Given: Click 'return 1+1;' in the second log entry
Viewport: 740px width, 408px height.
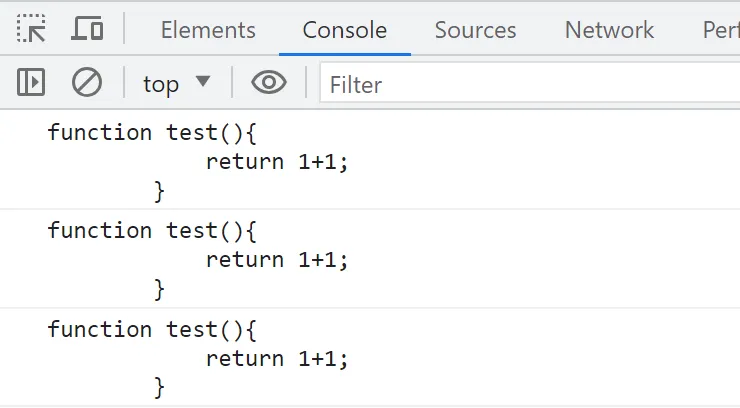Looking at the screenshot, I should 277,260.
